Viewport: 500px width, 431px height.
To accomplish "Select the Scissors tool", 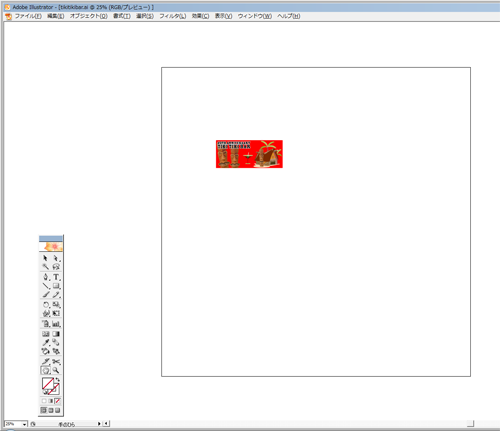I will tap(56, 362).
